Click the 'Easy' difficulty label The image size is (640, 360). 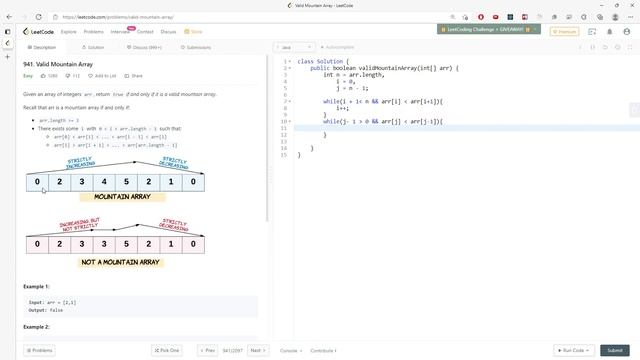click(28, 76)
